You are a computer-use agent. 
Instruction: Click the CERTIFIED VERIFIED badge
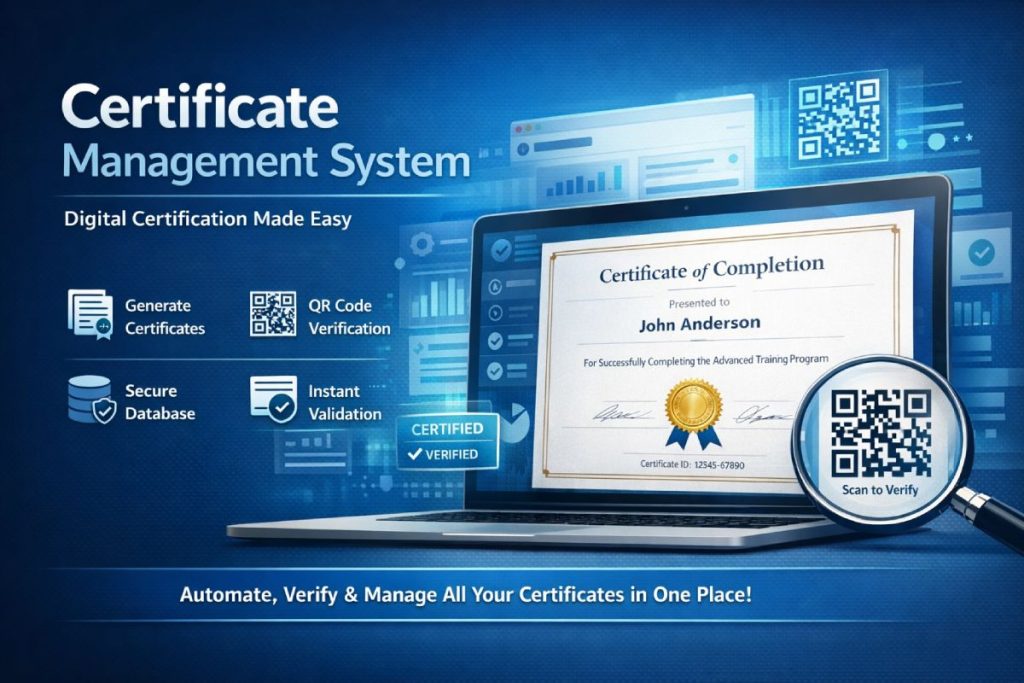pos(447,441)
